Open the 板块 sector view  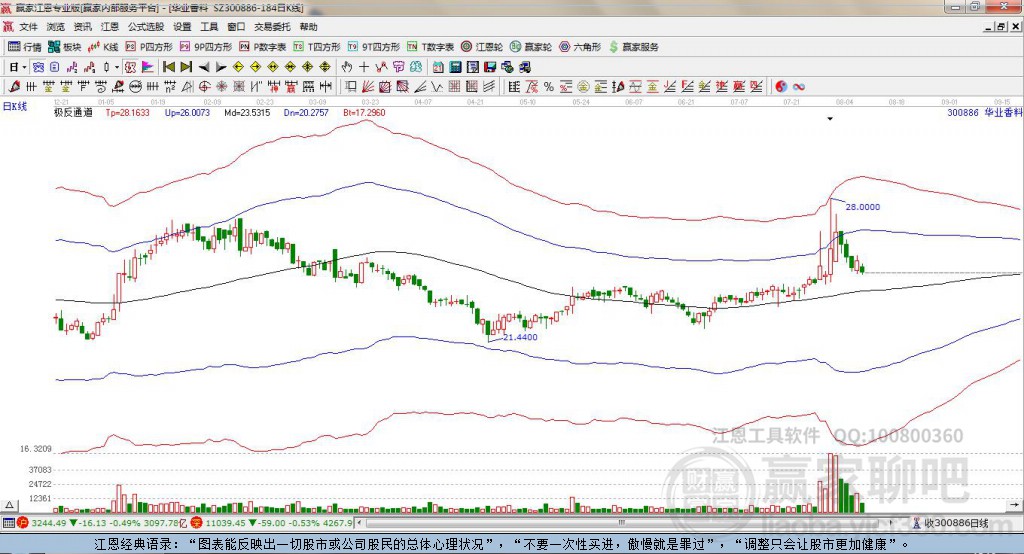coord(65,47)
